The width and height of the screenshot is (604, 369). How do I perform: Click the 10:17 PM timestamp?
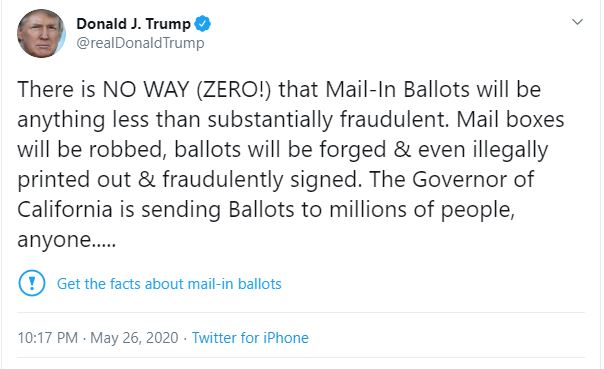coord(48,338)
